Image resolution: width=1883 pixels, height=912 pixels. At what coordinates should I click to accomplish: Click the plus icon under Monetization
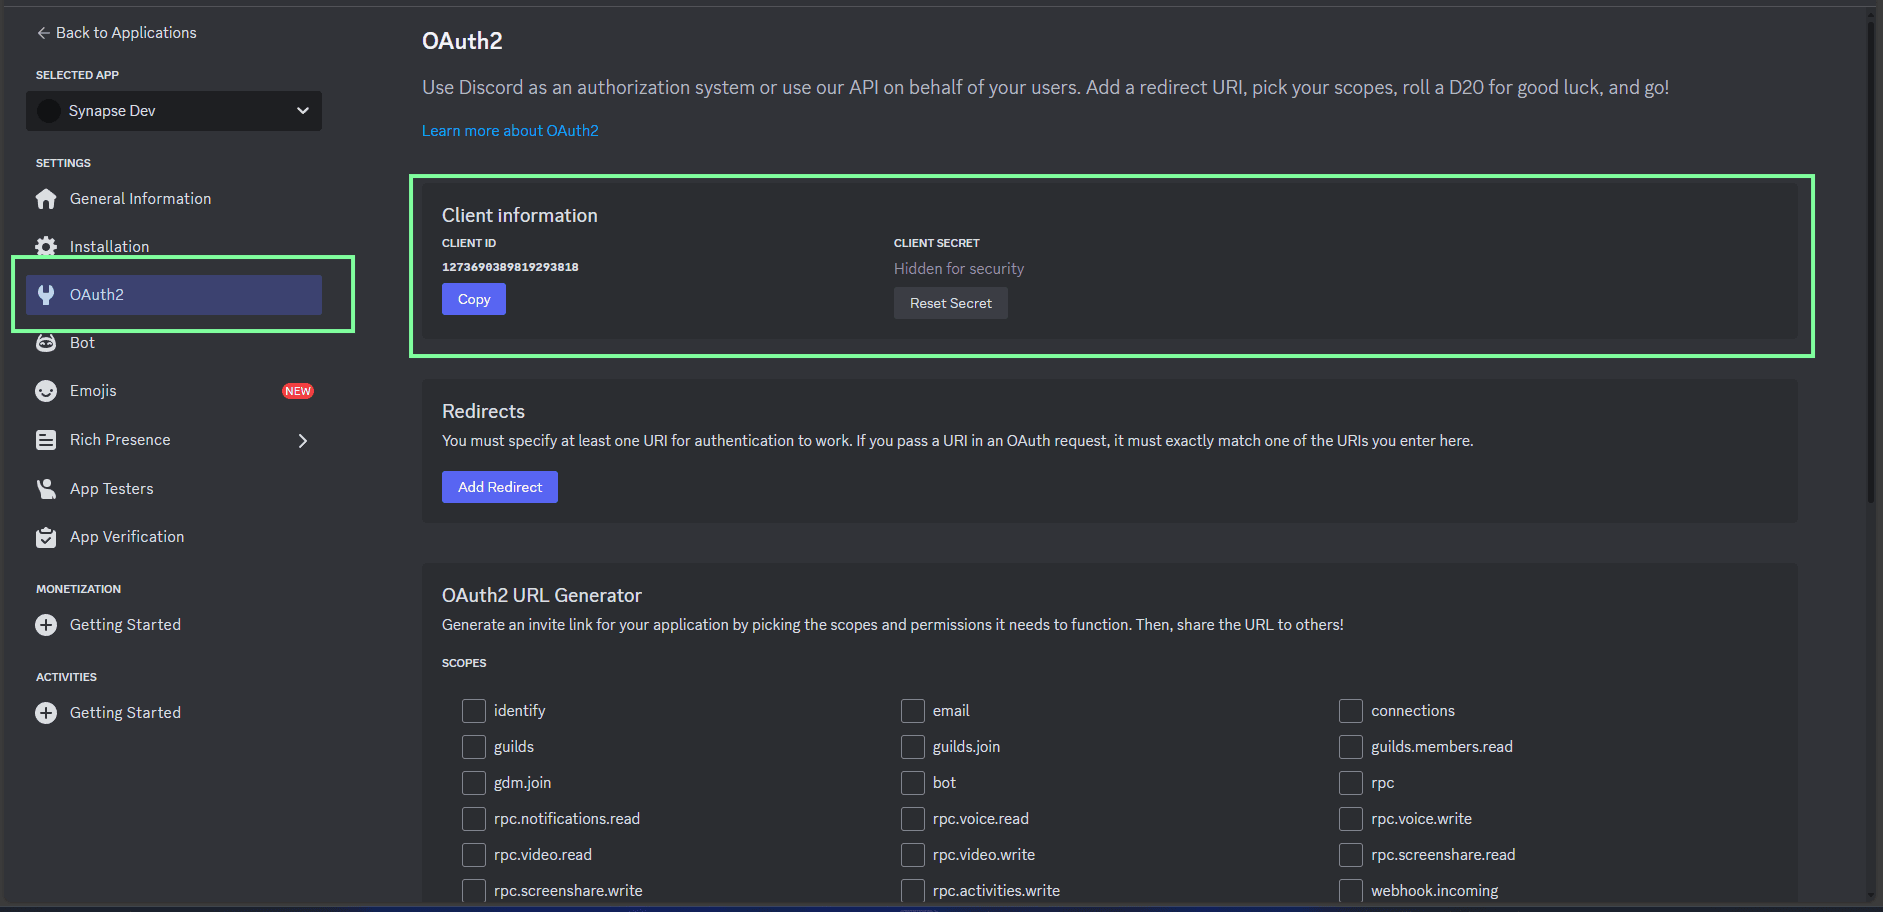46,625
